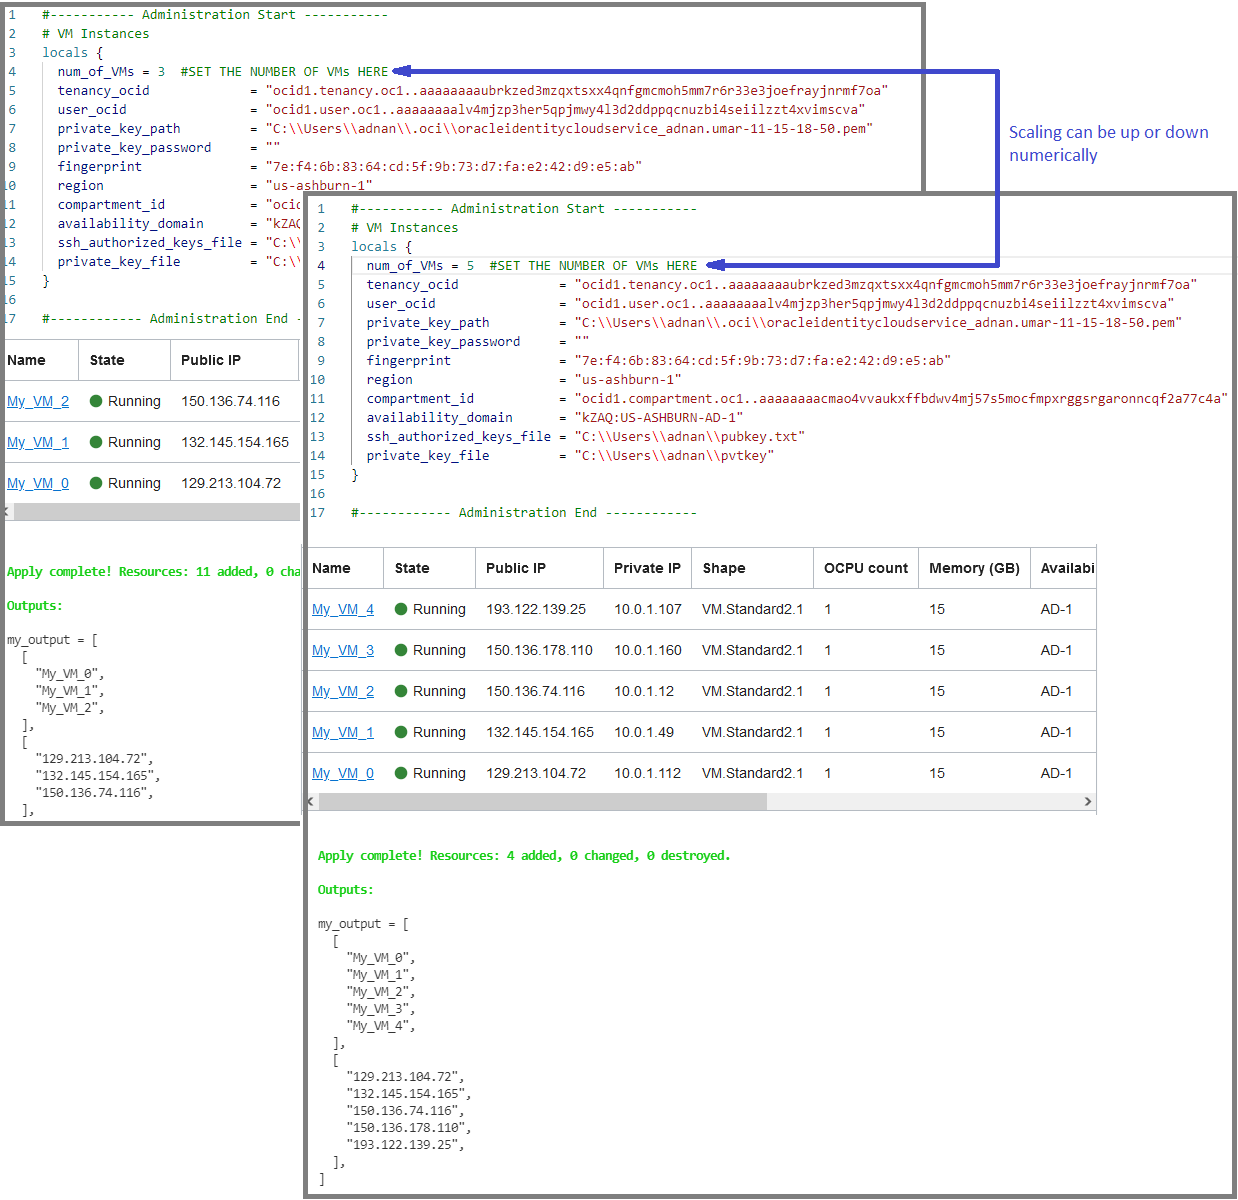Screen dimensions: 1238x1200
Task: Open the My_VM_3 instance link
Action: point(343,650)
